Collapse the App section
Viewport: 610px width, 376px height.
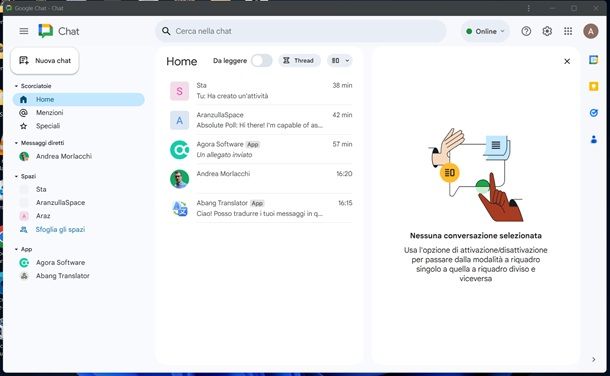point(16,249)
